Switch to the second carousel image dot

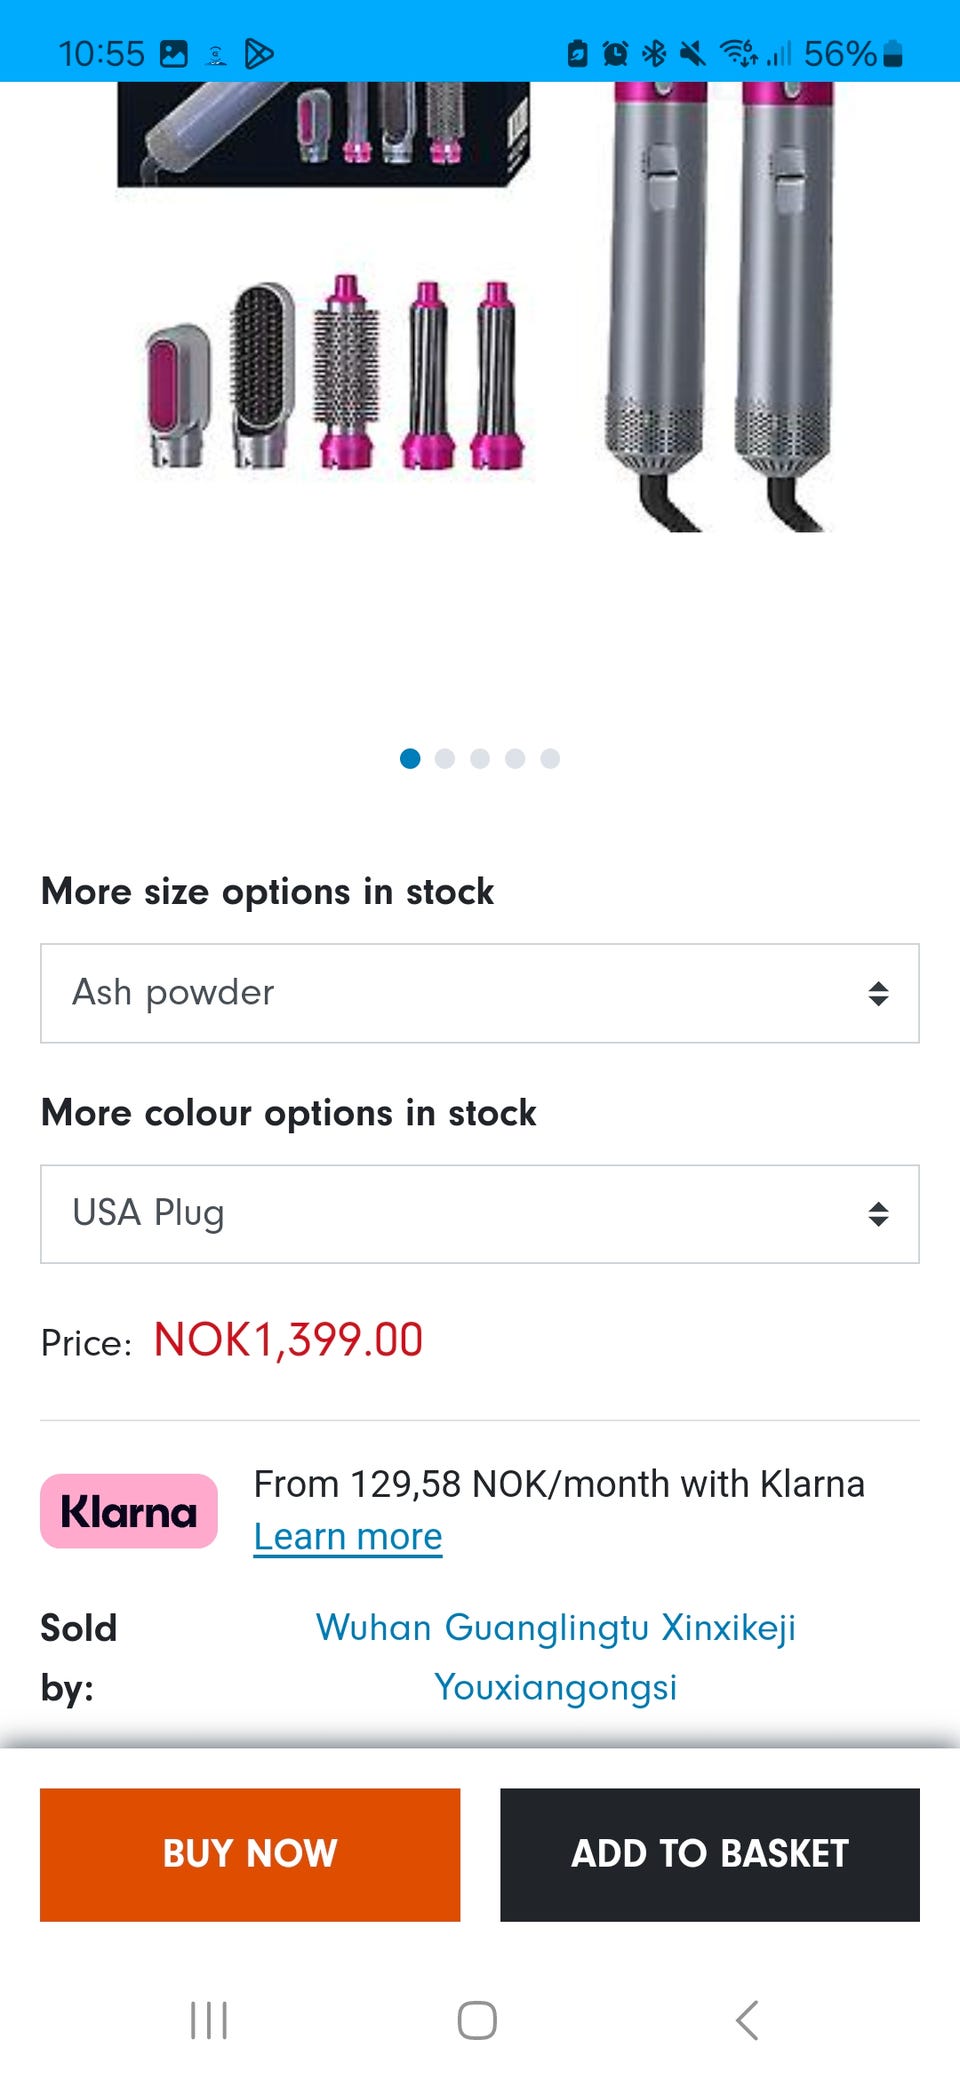click(445, 759)
